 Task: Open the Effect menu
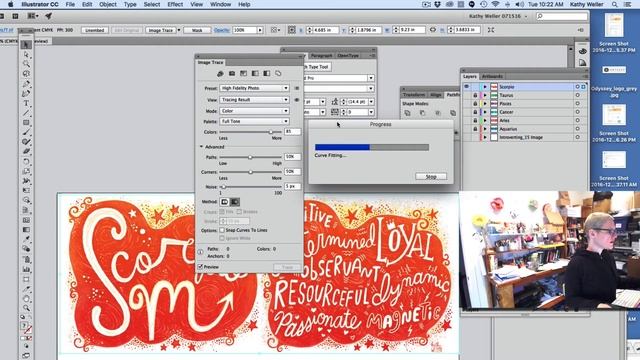175,4
